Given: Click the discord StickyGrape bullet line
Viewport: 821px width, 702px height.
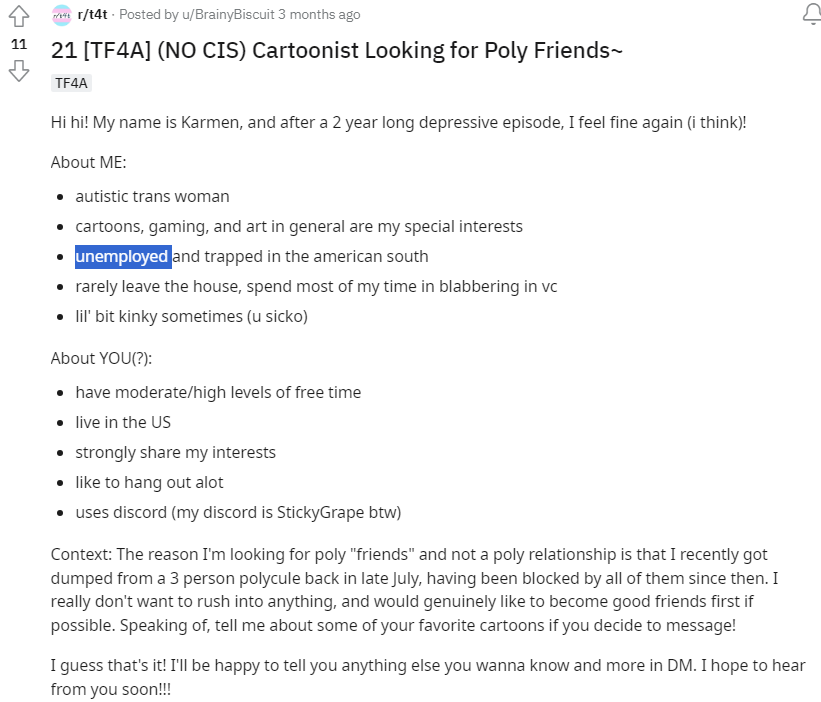Looking at the screenshot, I should click(238, 512).
